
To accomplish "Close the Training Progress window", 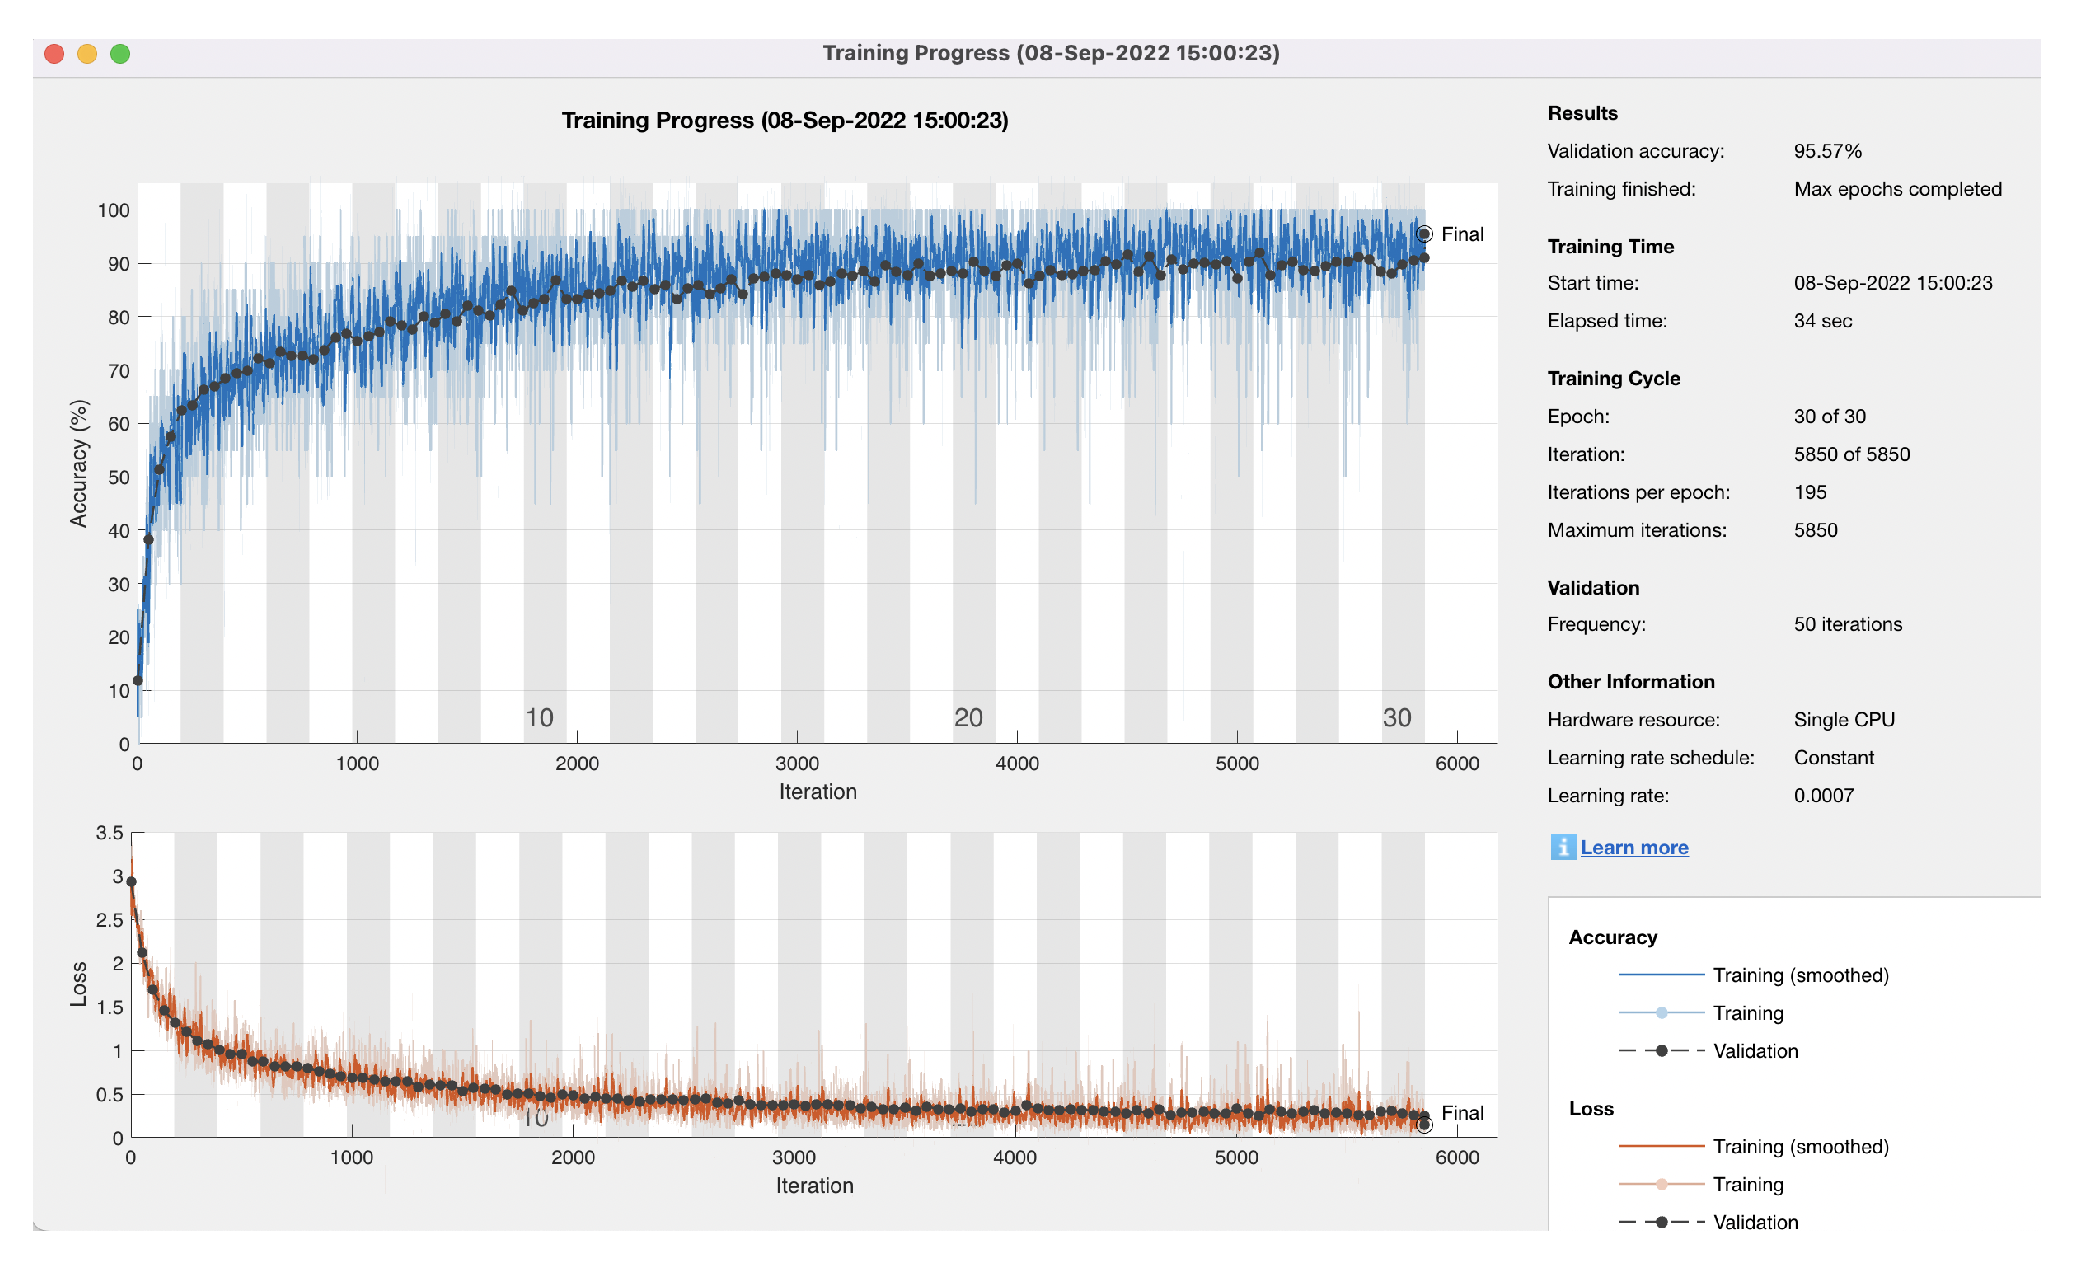I will (x=55, y=54).
